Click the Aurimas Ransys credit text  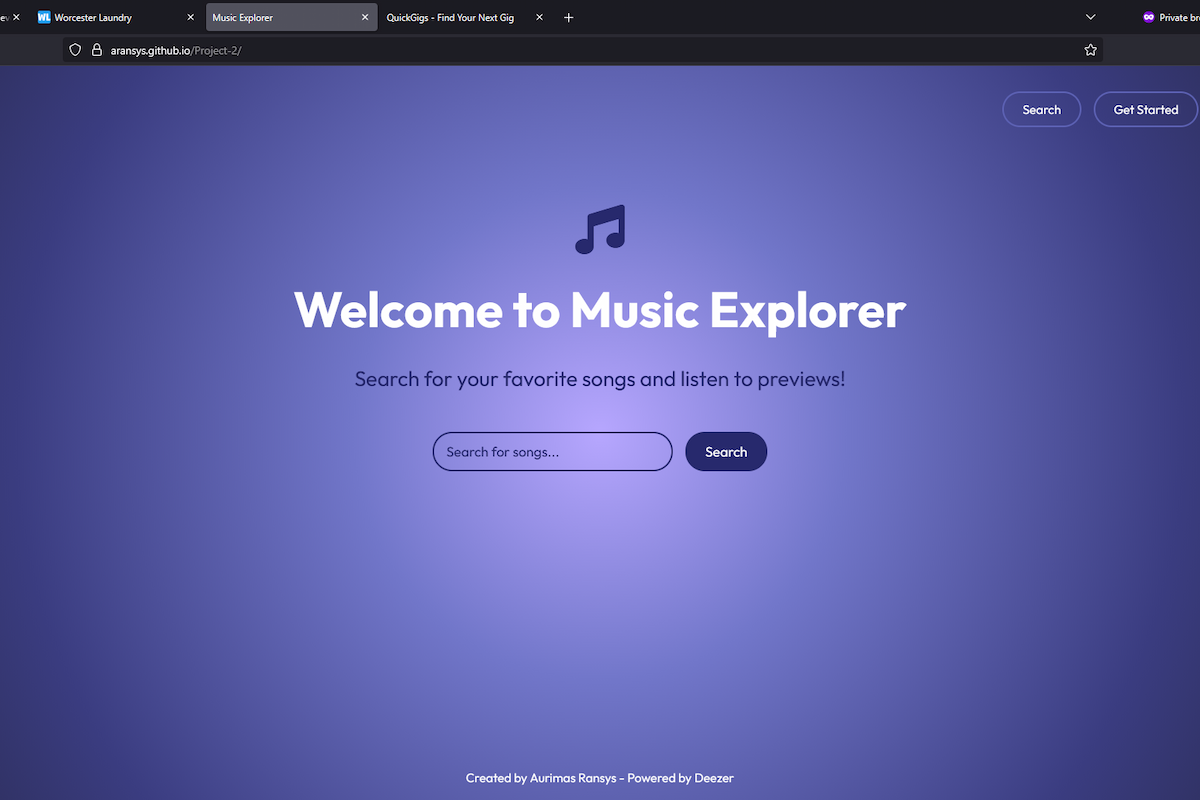click(573, 777)
